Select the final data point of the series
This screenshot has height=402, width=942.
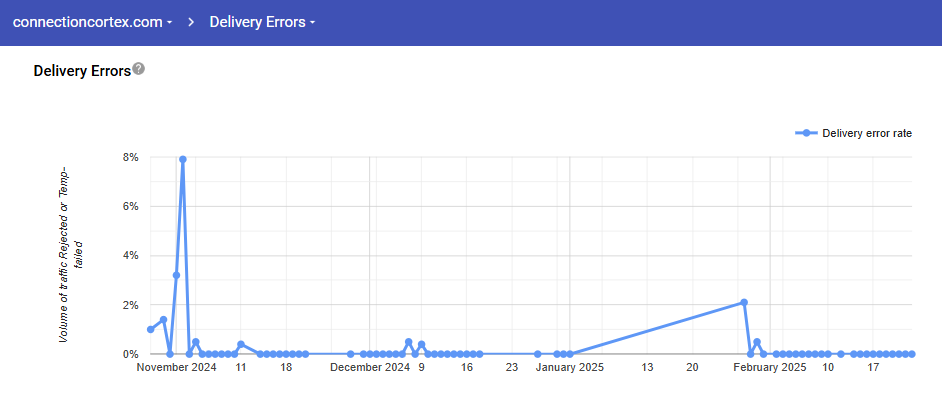pos(912,354)
